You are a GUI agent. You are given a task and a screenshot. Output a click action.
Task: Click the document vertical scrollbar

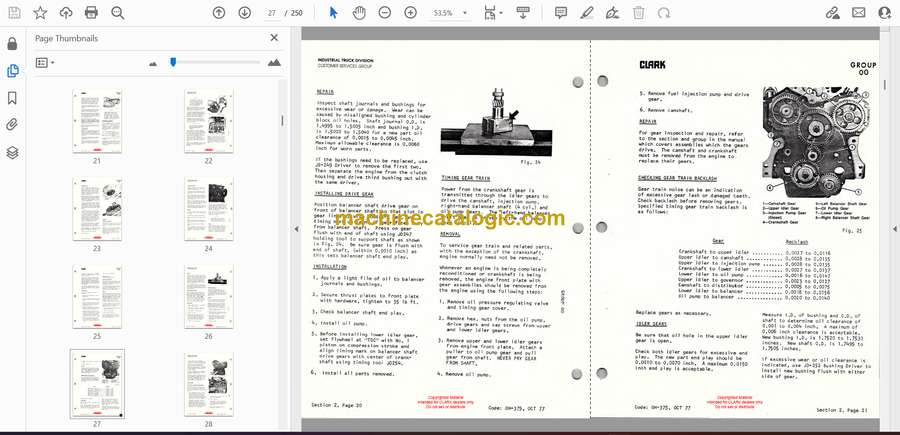coord(883,85)
